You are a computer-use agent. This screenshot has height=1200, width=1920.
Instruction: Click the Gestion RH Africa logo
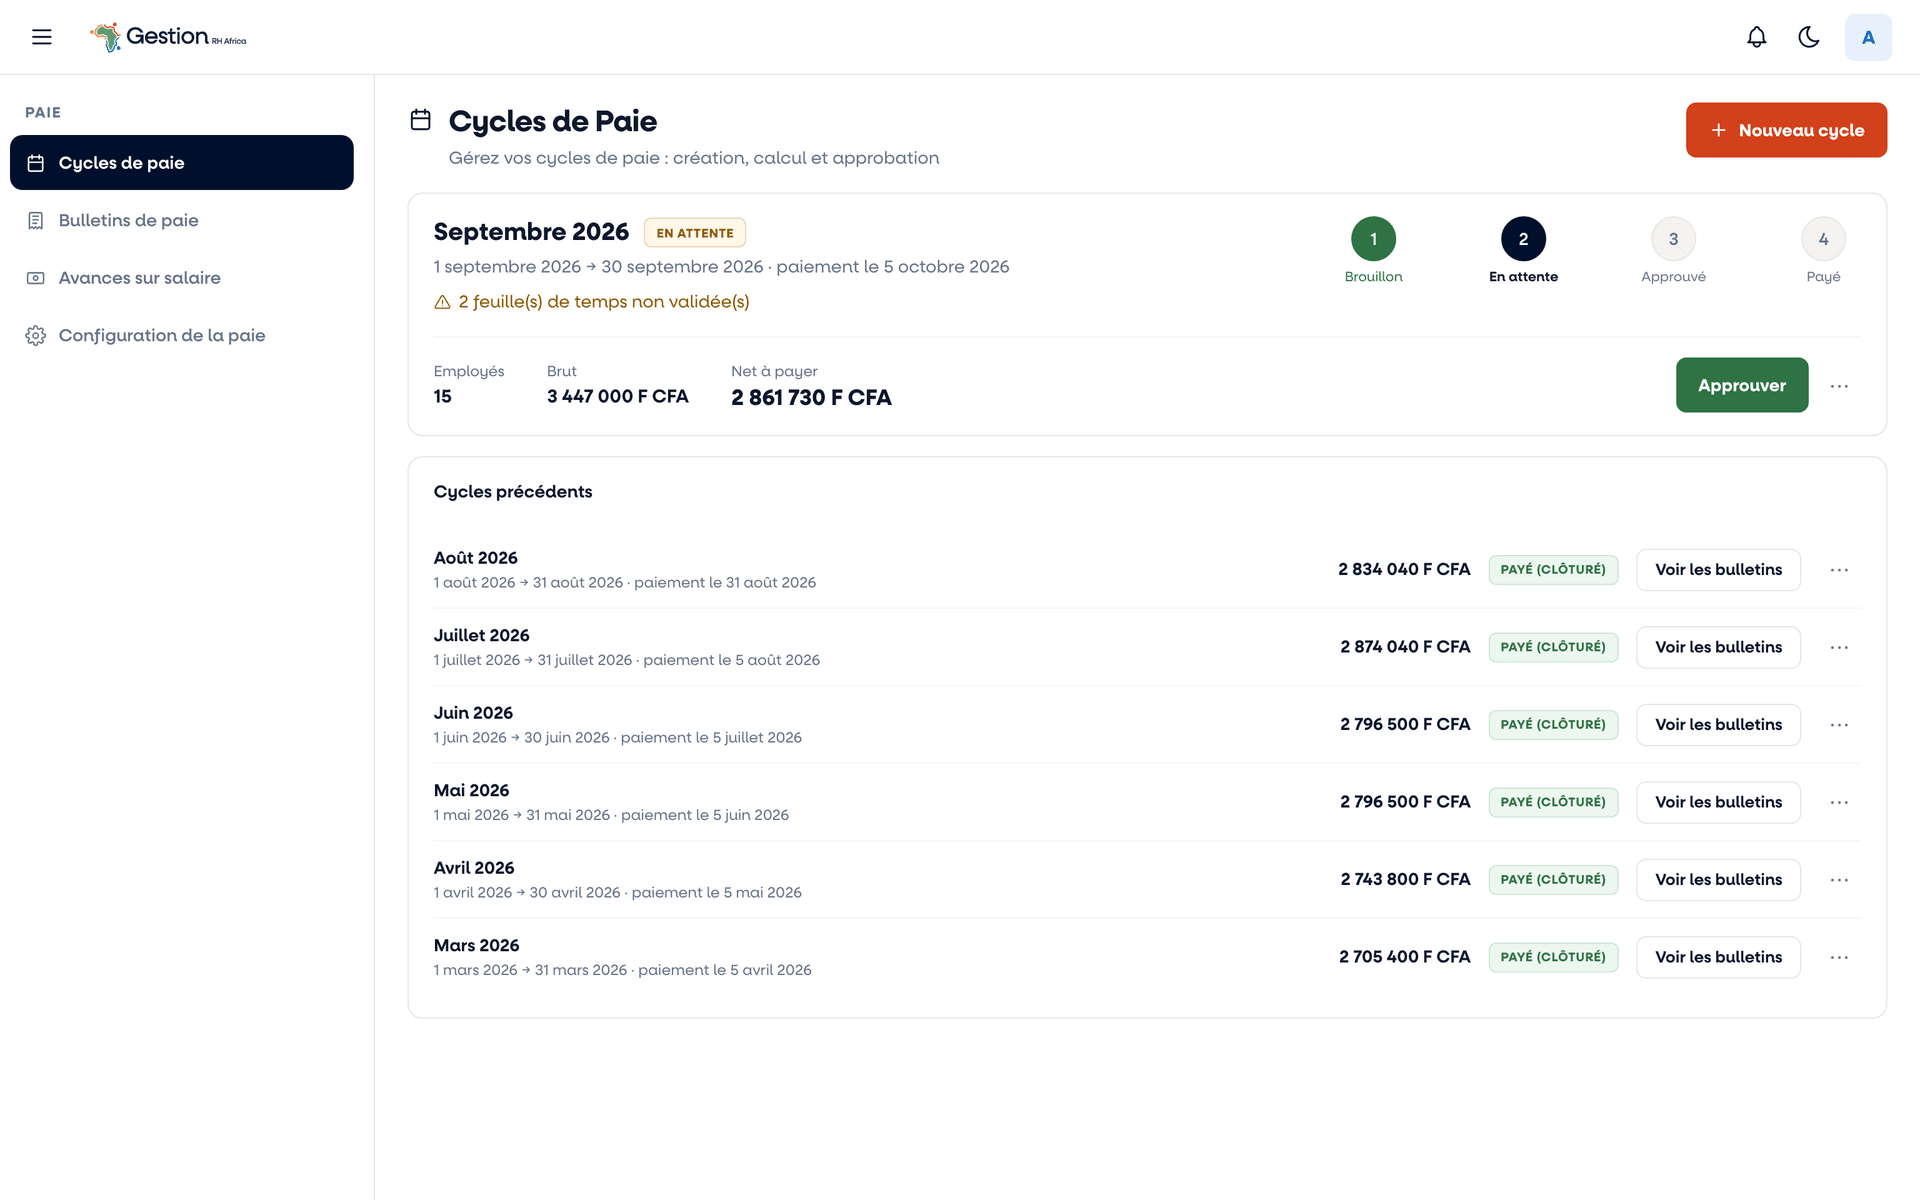click(x=168, y=37)
